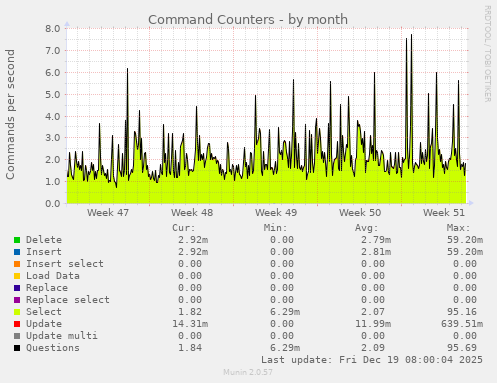Click Insert's average value 2.81m

[376, 252]
